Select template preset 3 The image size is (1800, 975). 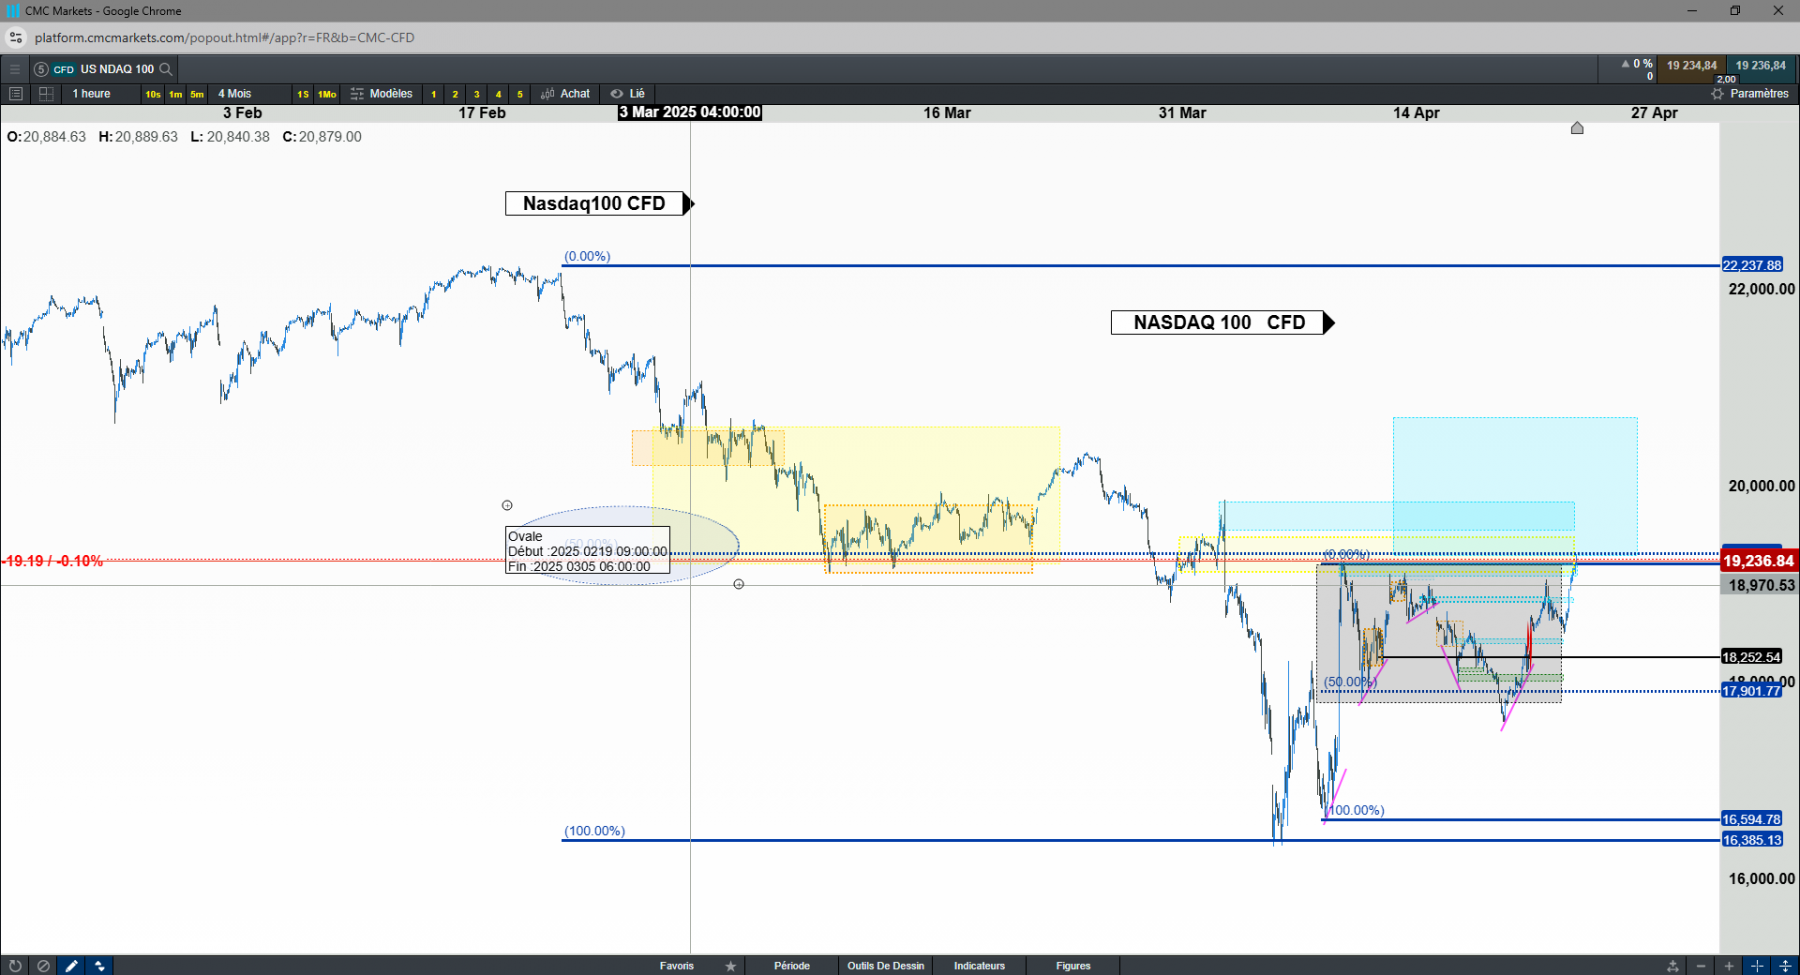[x=477, y=94]
